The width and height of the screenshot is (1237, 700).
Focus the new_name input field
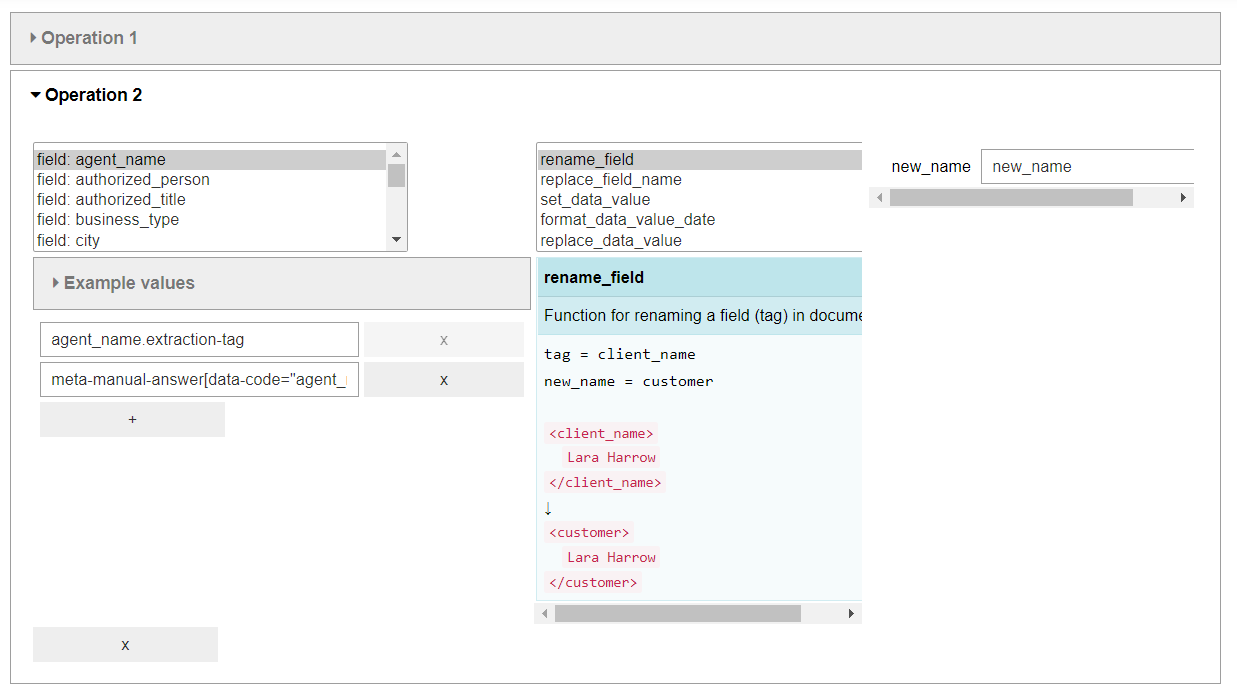pos(1087,167)
